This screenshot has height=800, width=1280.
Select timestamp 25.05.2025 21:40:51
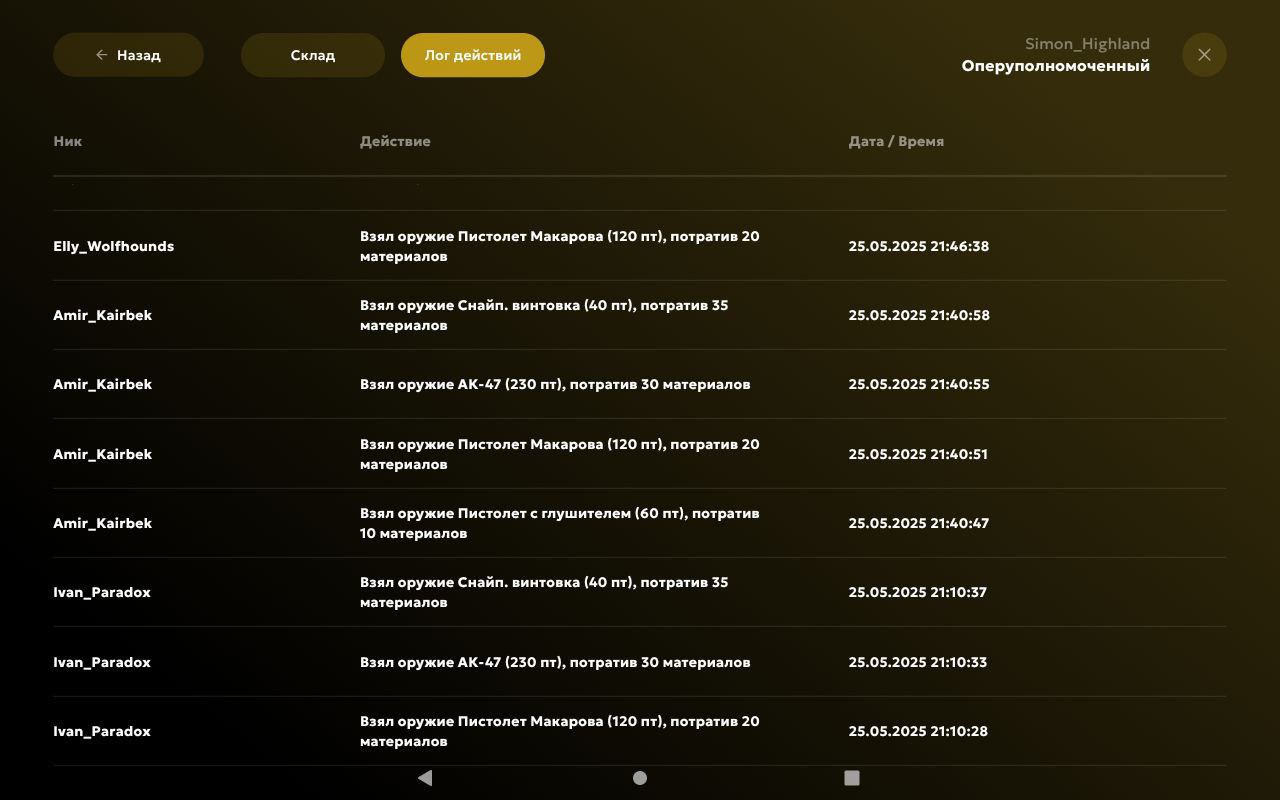[918, 454]
